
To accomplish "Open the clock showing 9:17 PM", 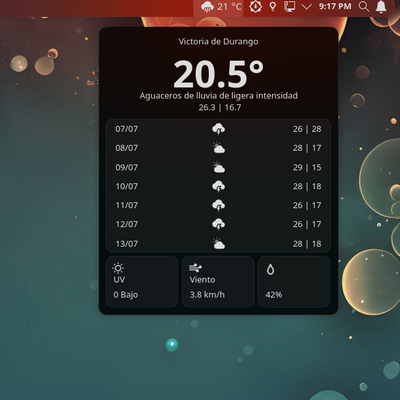I will point(335,6).
